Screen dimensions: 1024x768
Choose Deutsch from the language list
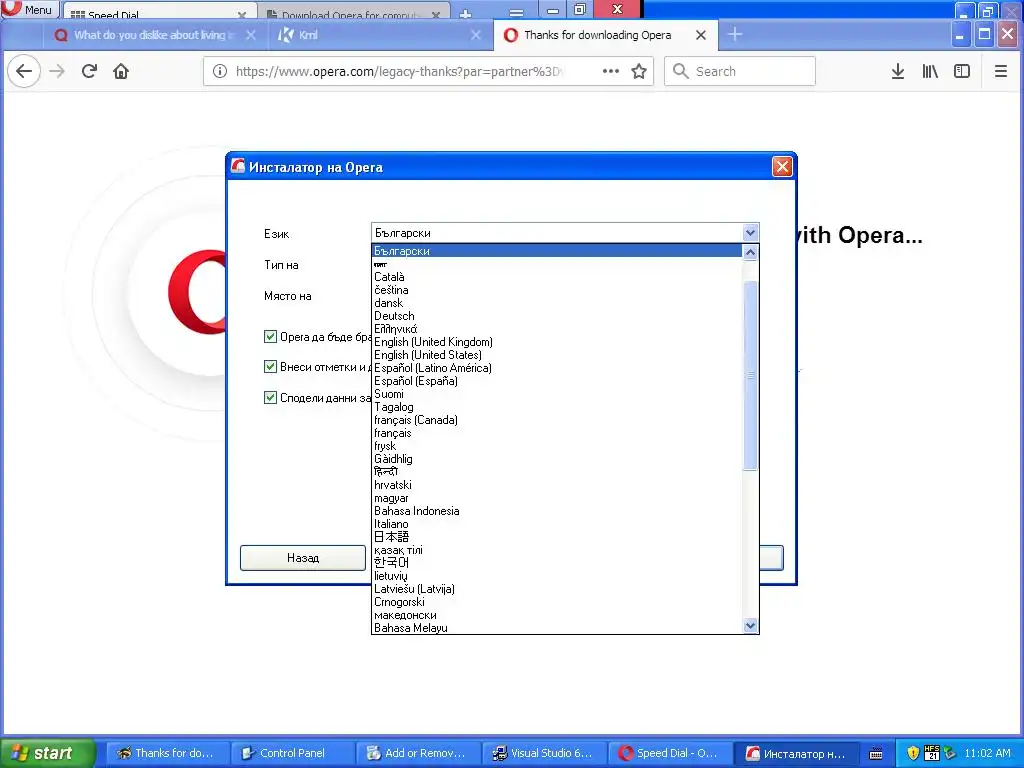tap(557, 316)
